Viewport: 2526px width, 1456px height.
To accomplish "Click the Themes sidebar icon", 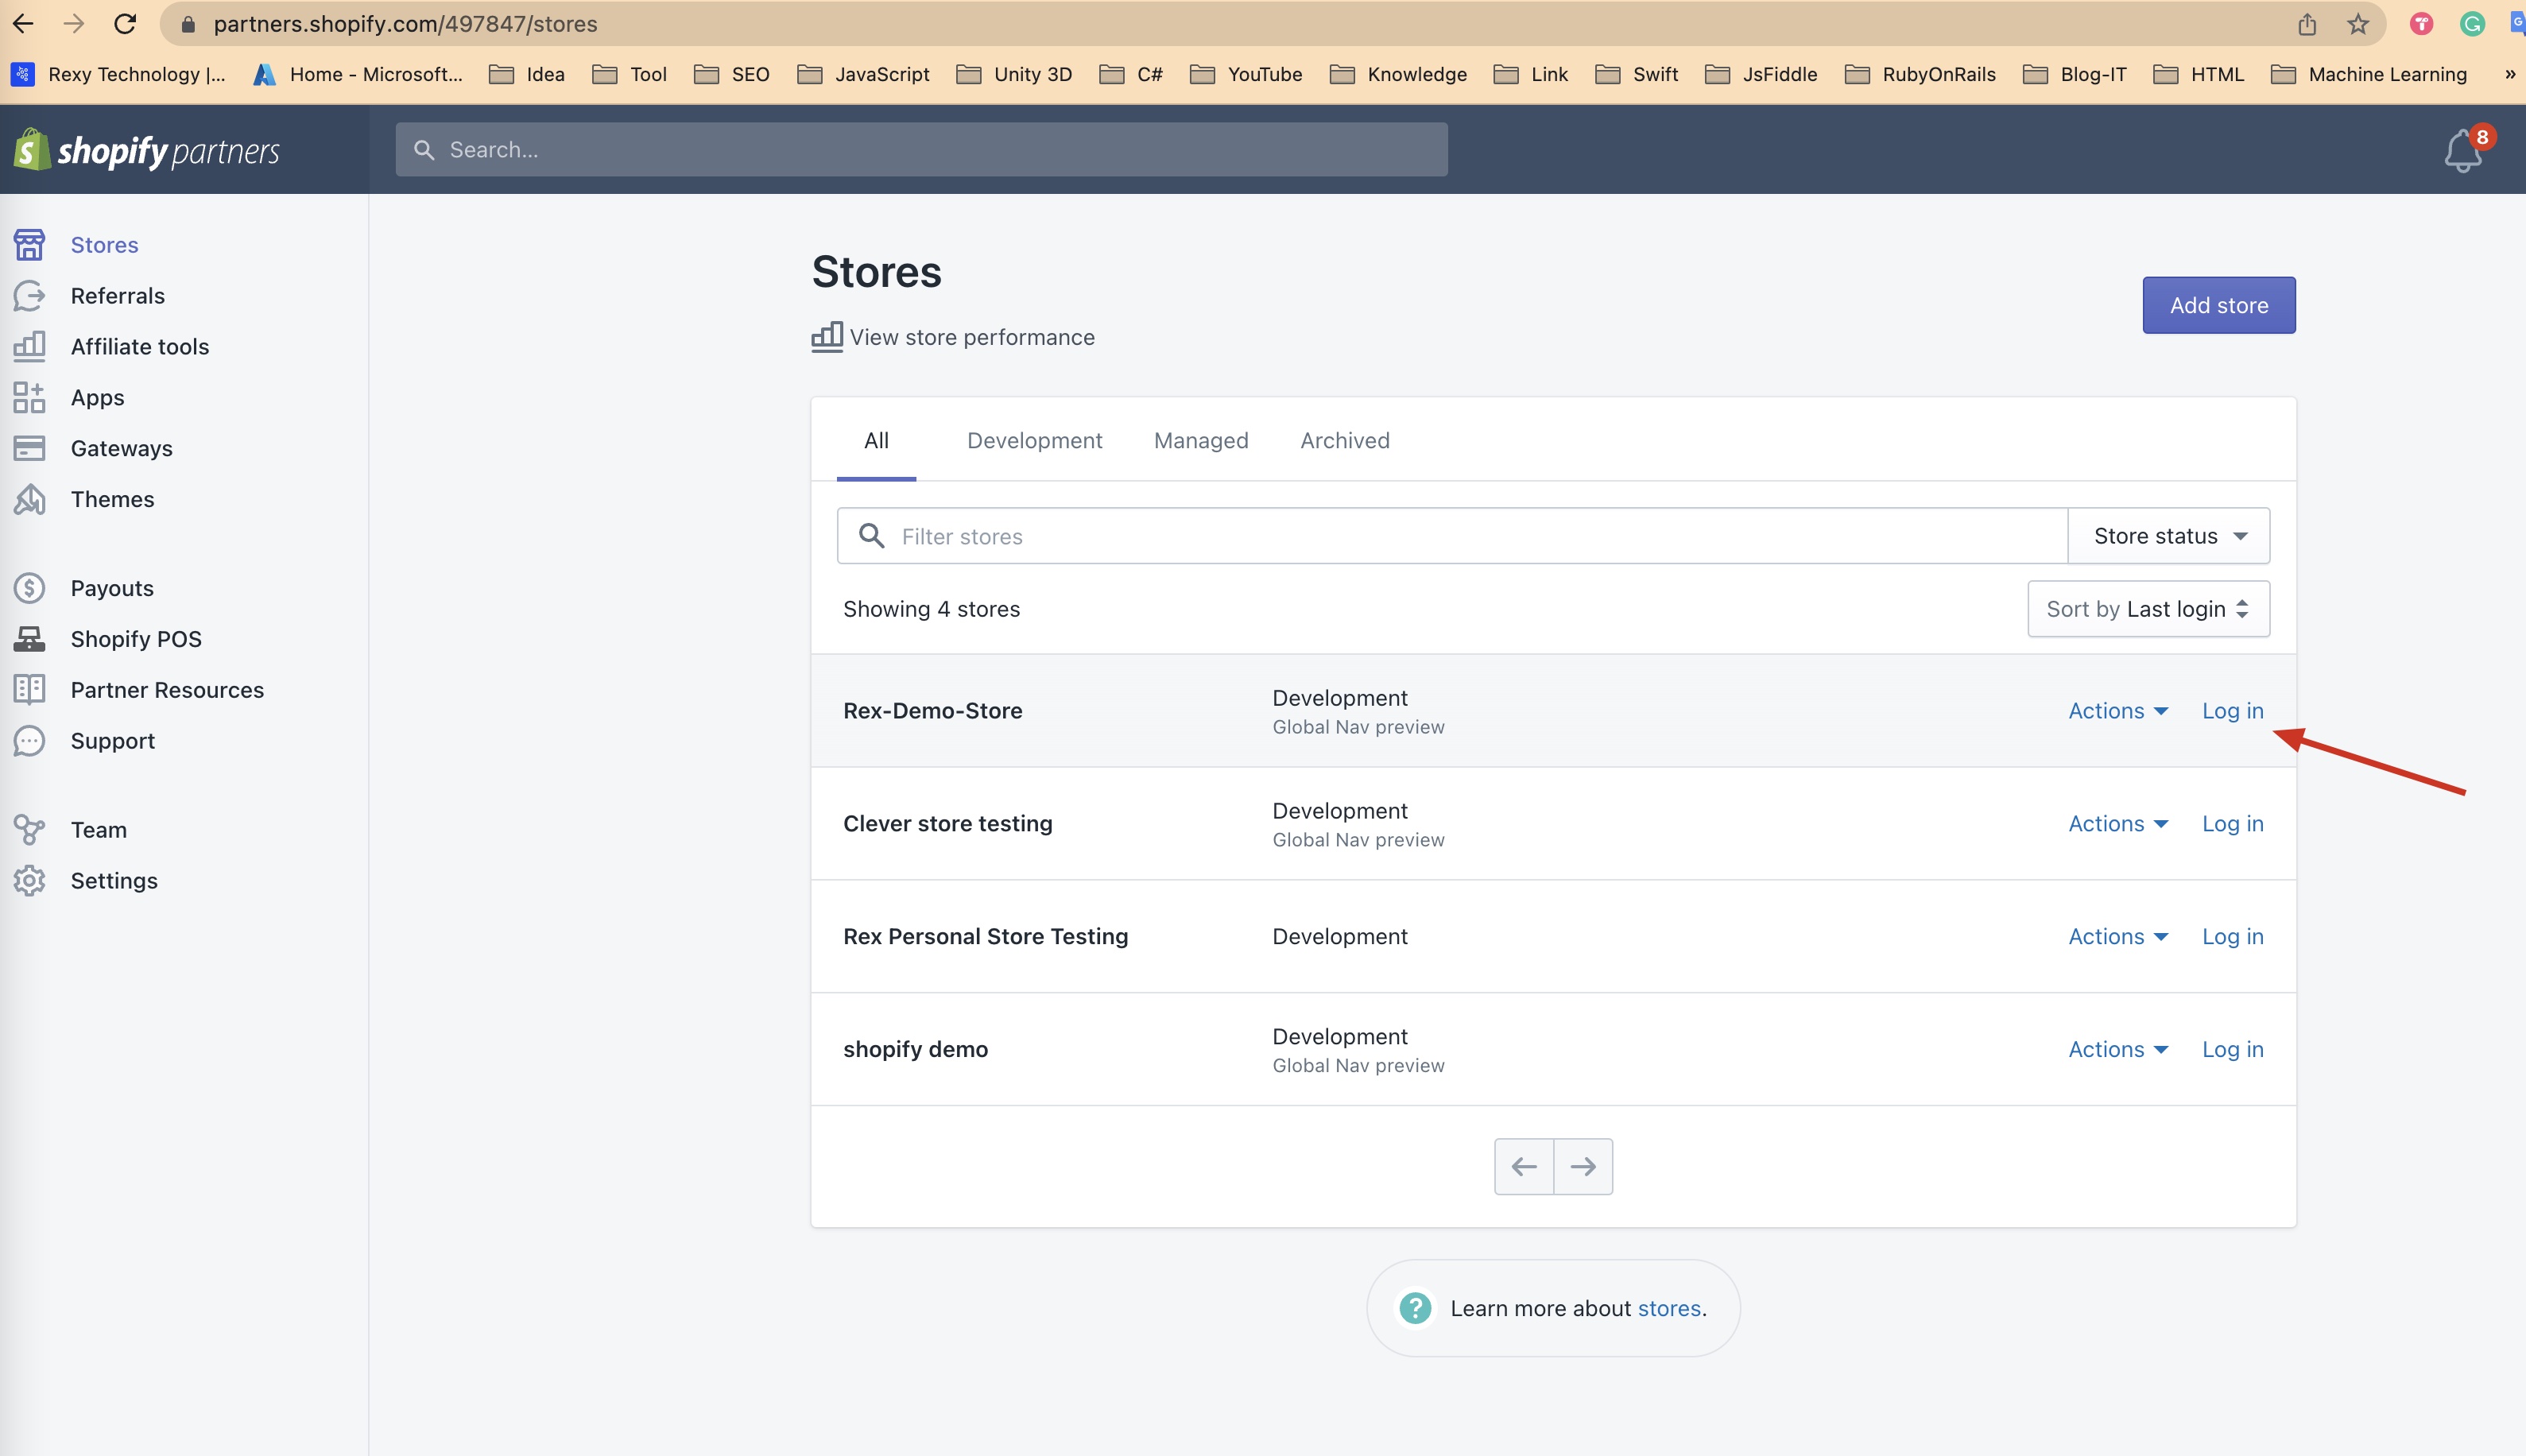I will click(x=29, y=499).
